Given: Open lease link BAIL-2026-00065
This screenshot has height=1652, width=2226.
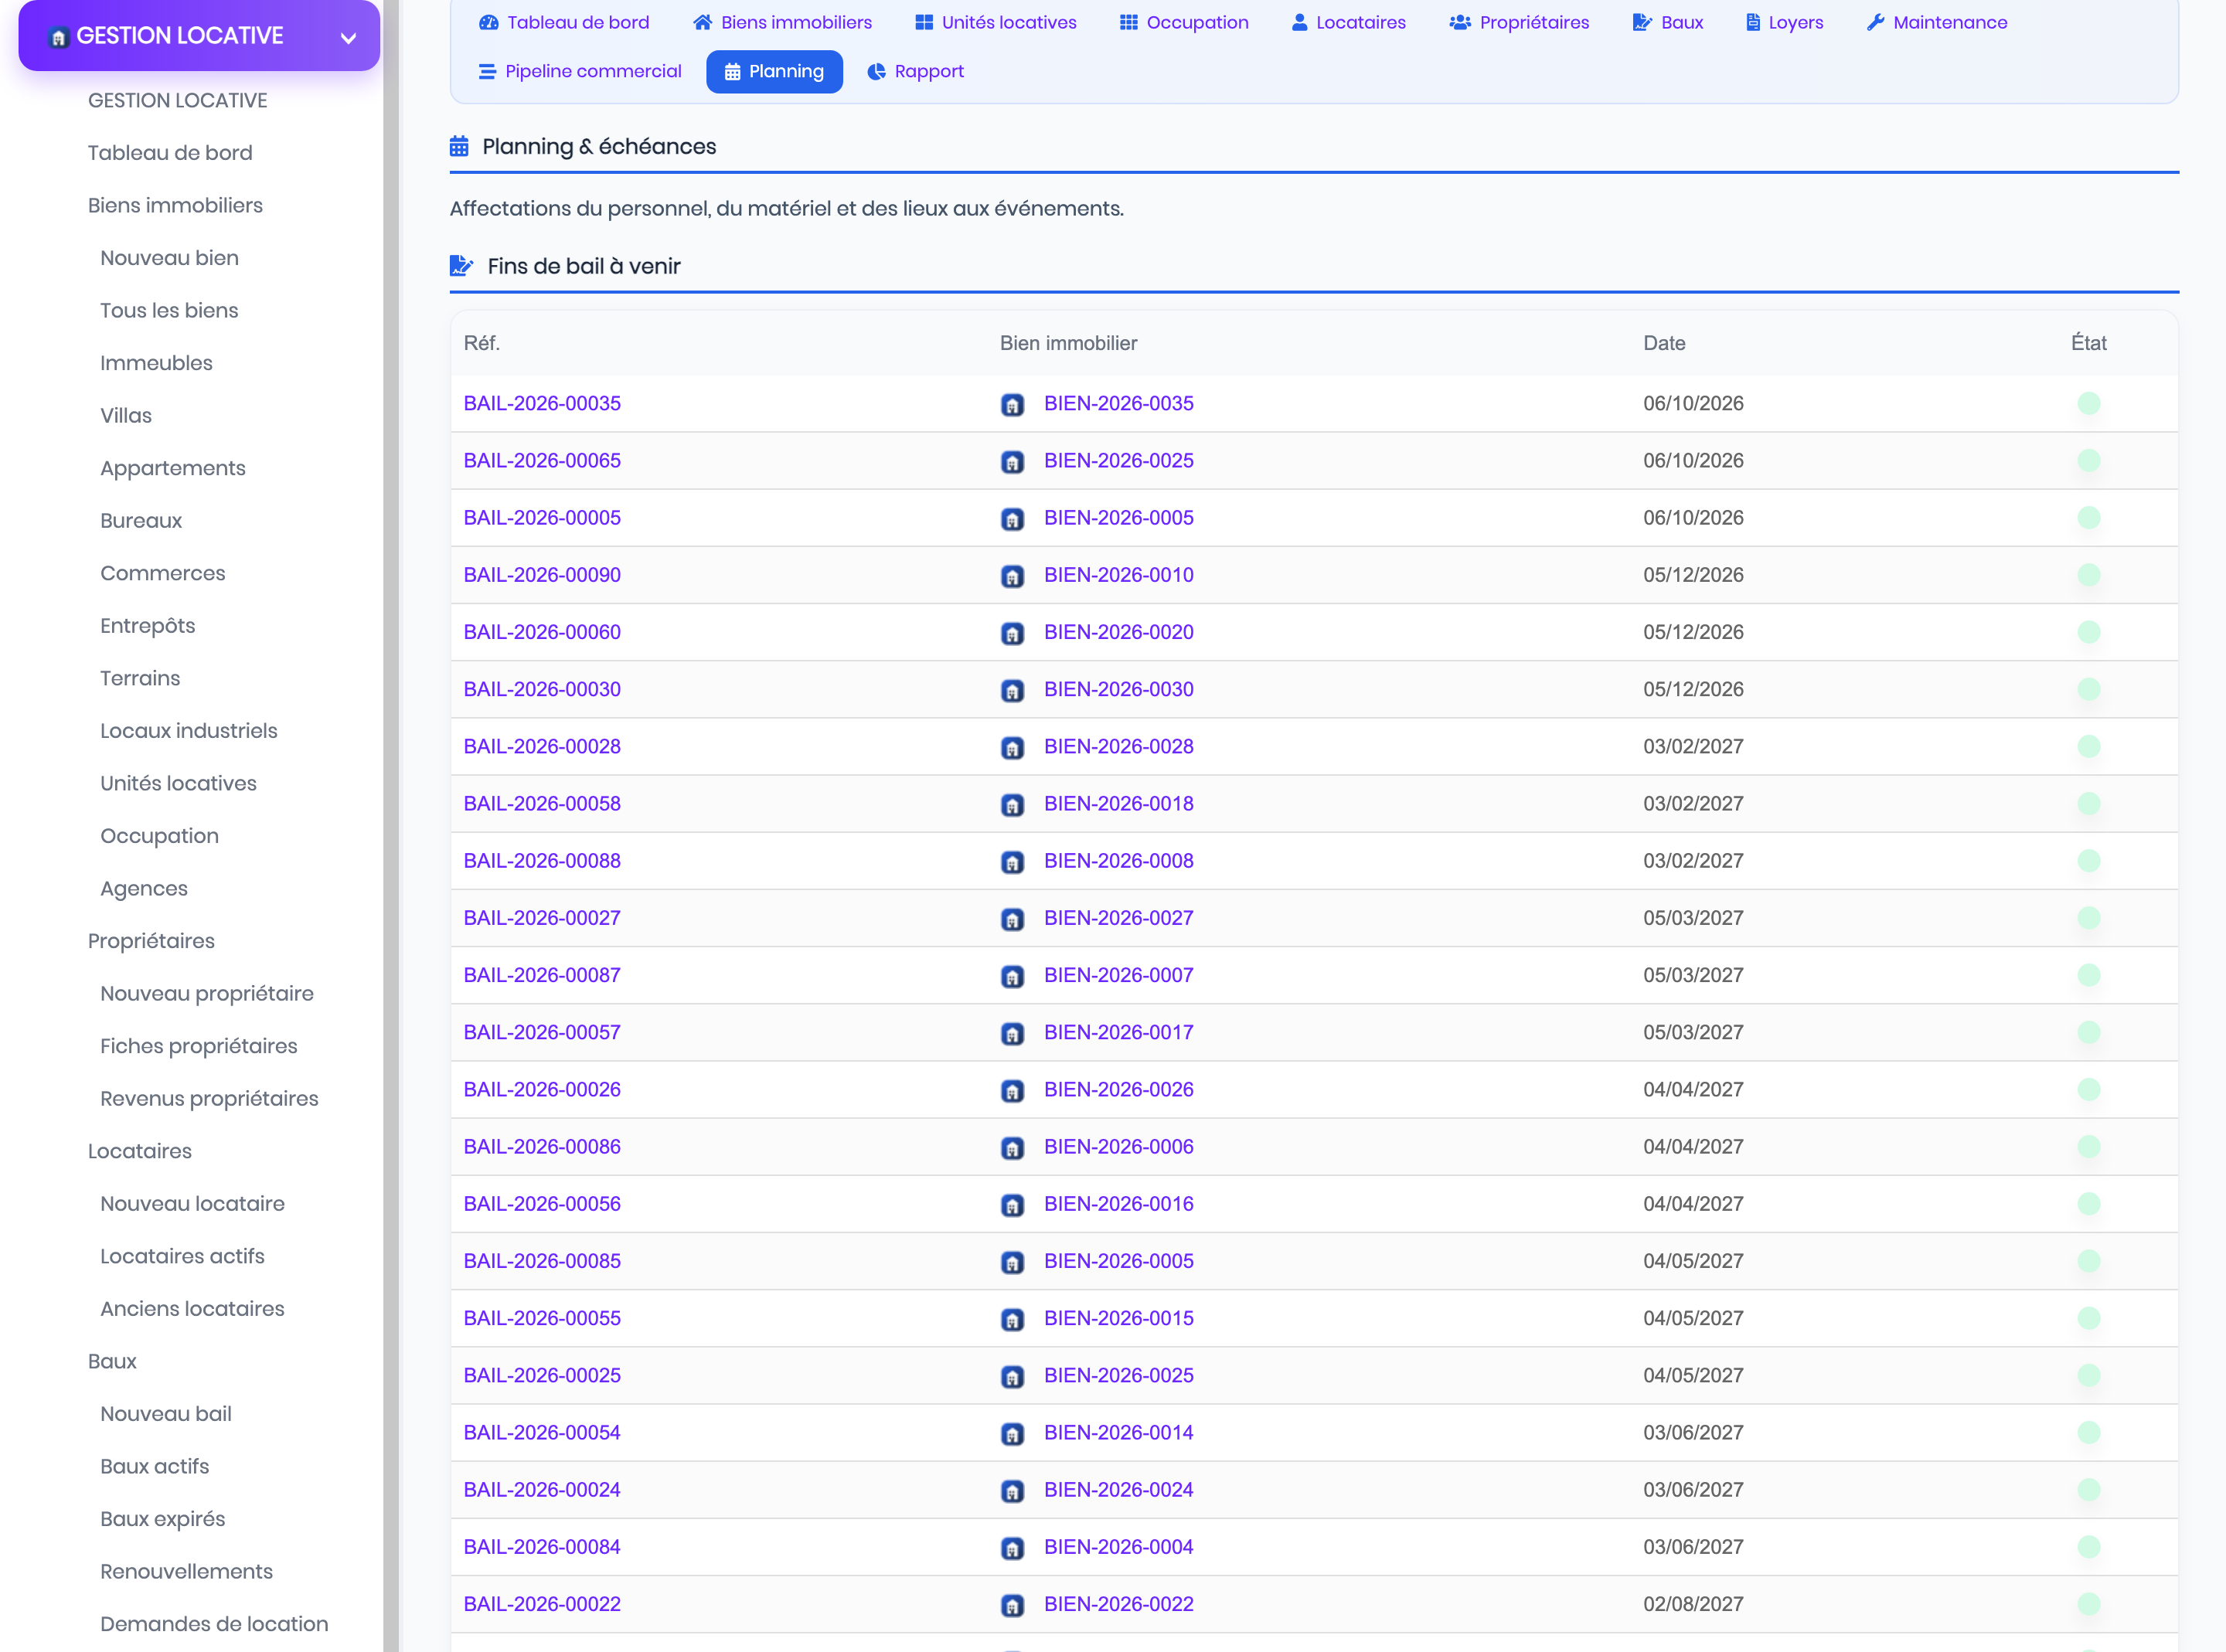Looking at the screenshot, I should click(542, 460).
